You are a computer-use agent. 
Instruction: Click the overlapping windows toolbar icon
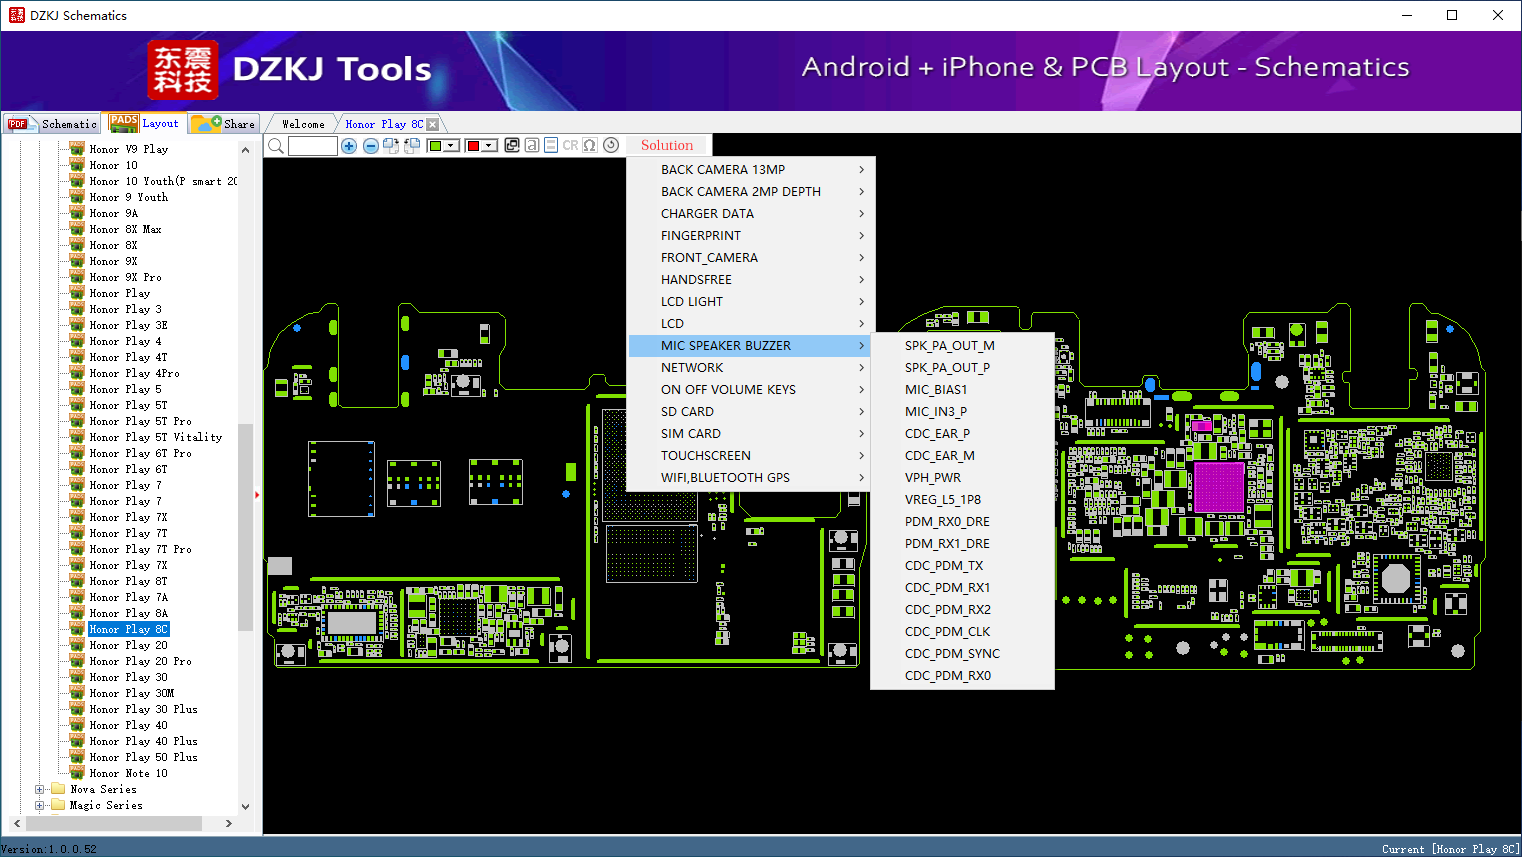(512, 145)
